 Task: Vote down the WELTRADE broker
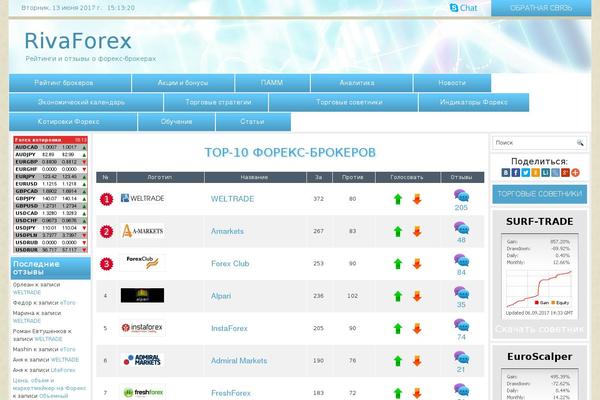point(417,199)
